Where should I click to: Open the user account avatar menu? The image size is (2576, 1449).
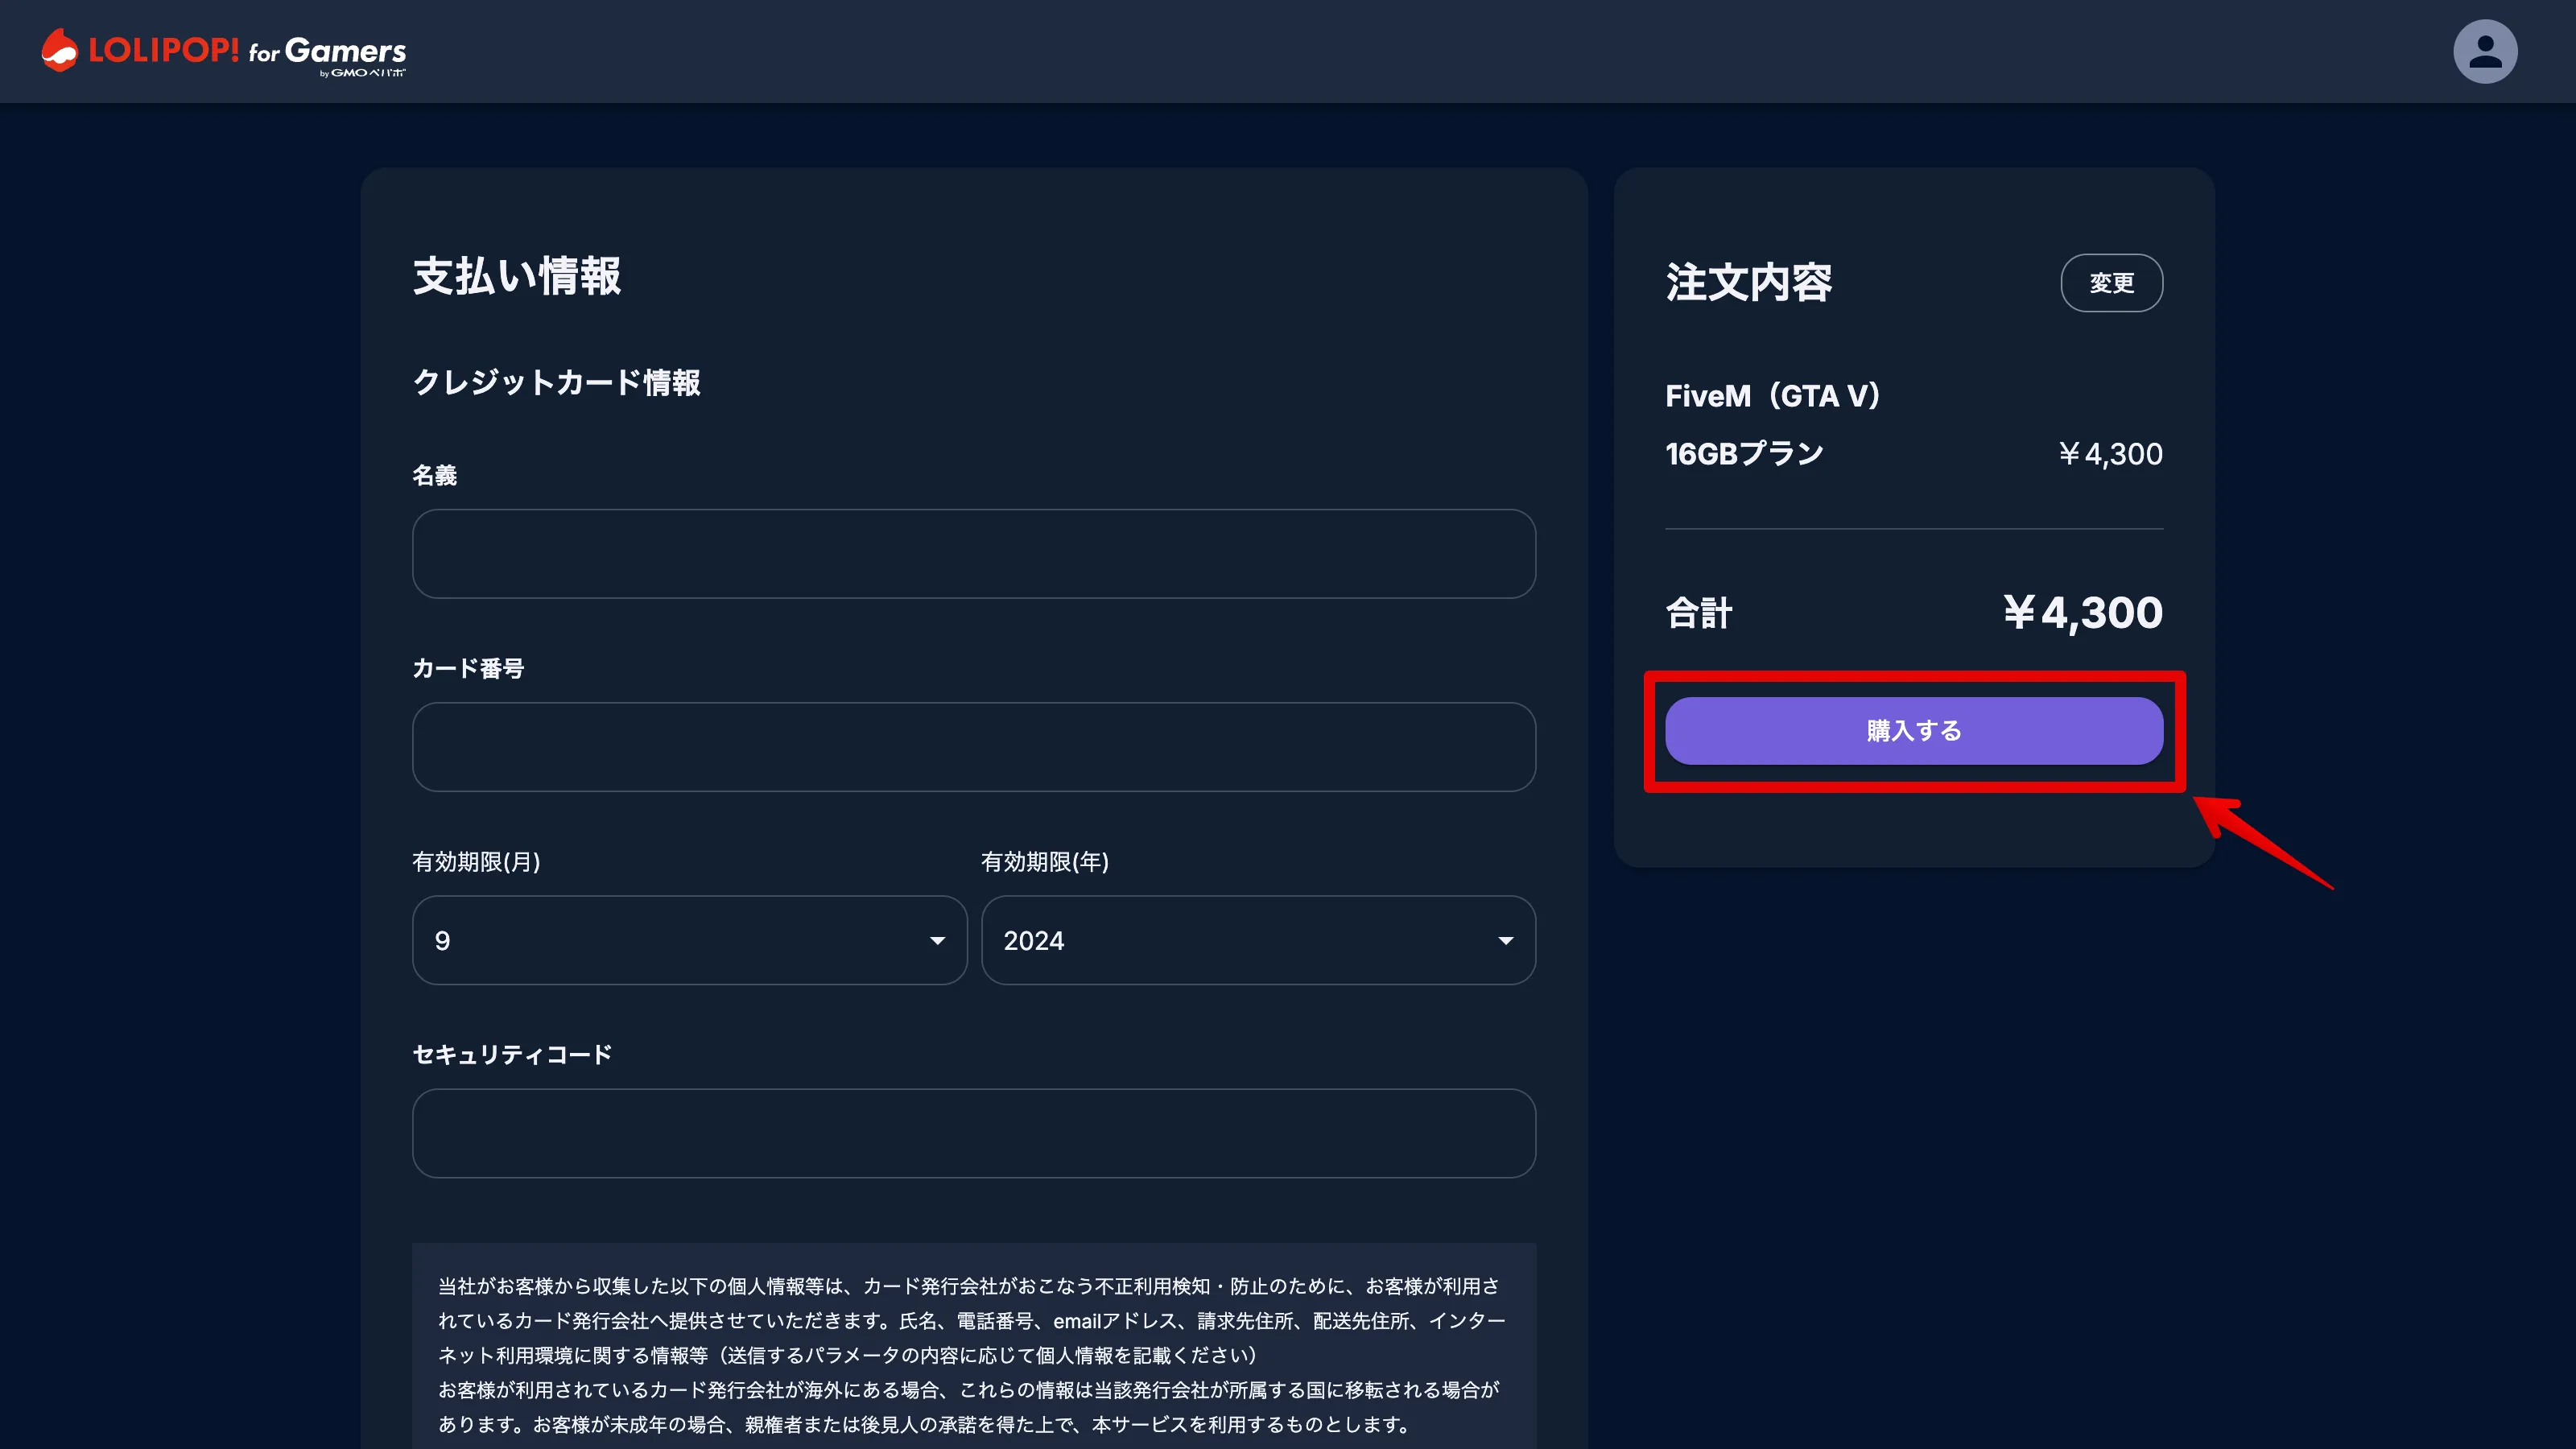pos(2484,51)
